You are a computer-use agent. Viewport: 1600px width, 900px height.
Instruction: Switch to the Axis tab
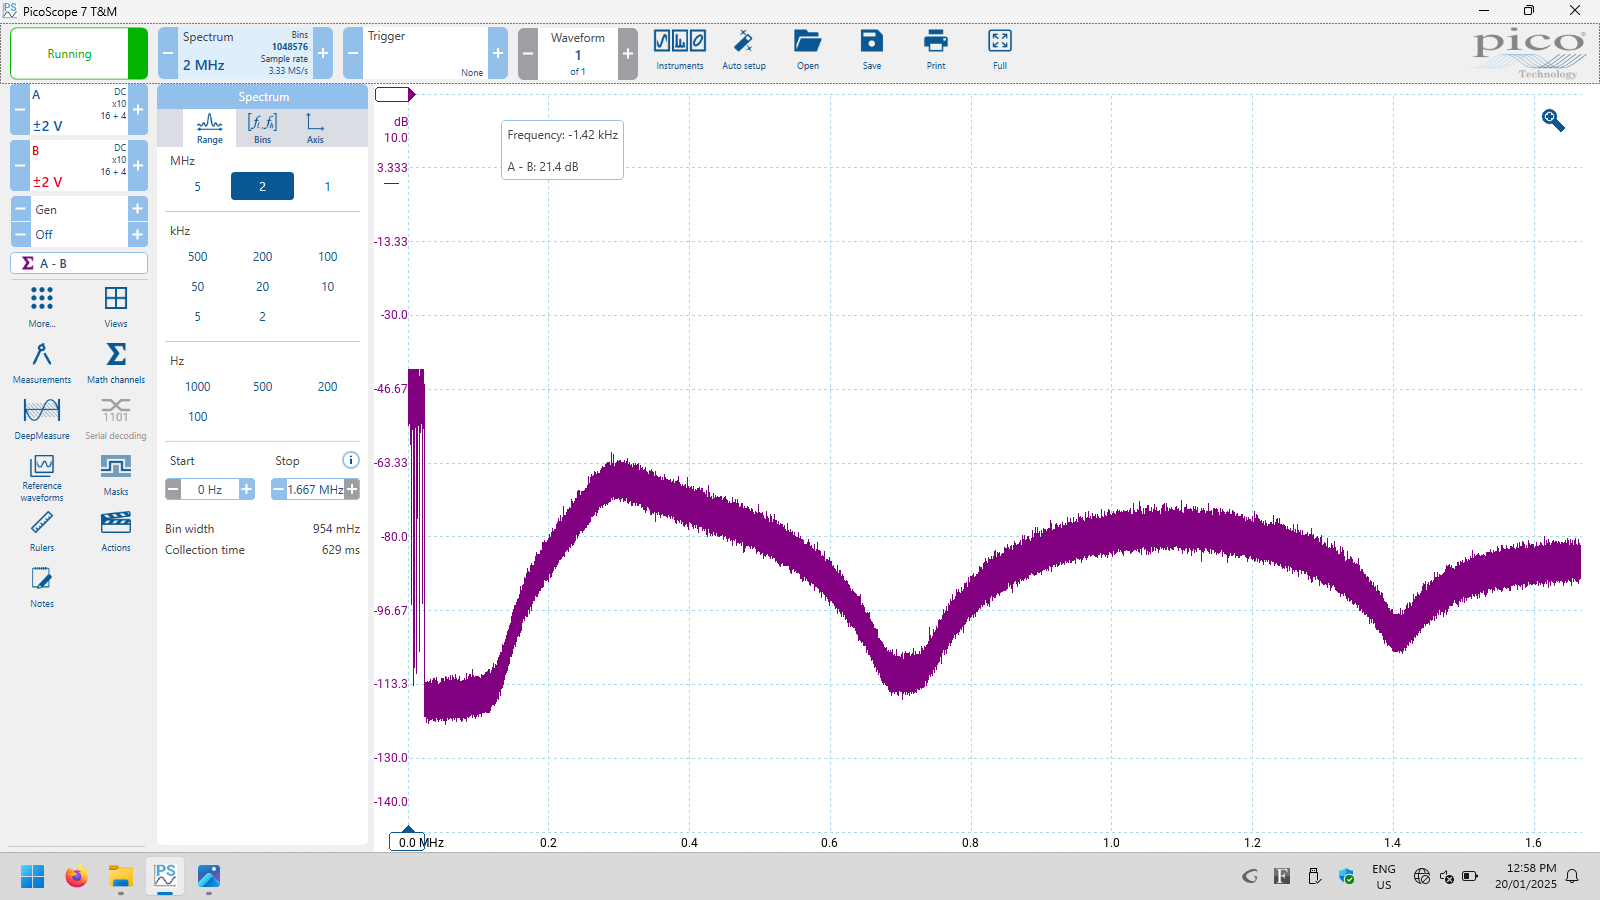(x=315, y=128)
